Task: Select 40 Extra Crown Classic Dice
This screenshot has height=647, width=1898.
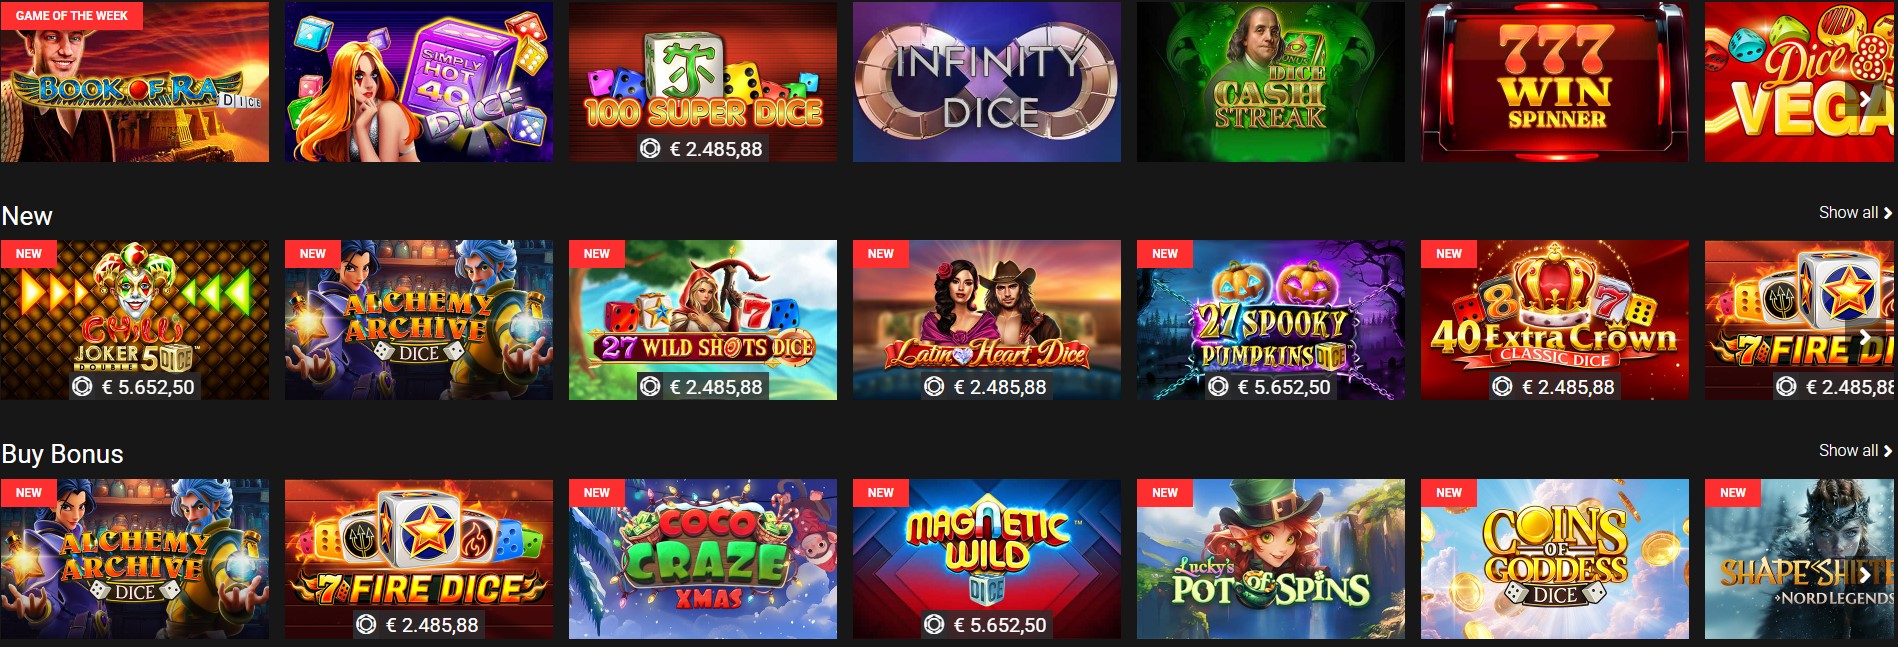Action: click(1555, 320)
